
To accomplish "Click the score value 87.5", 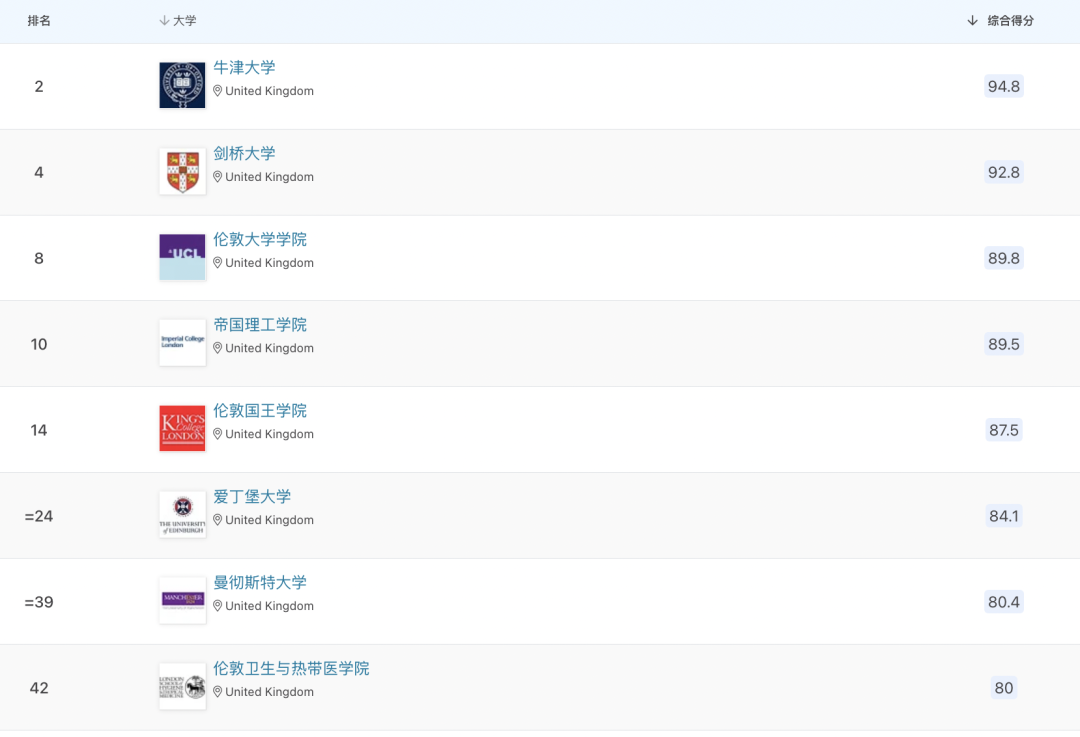I will pos(1004,430).
